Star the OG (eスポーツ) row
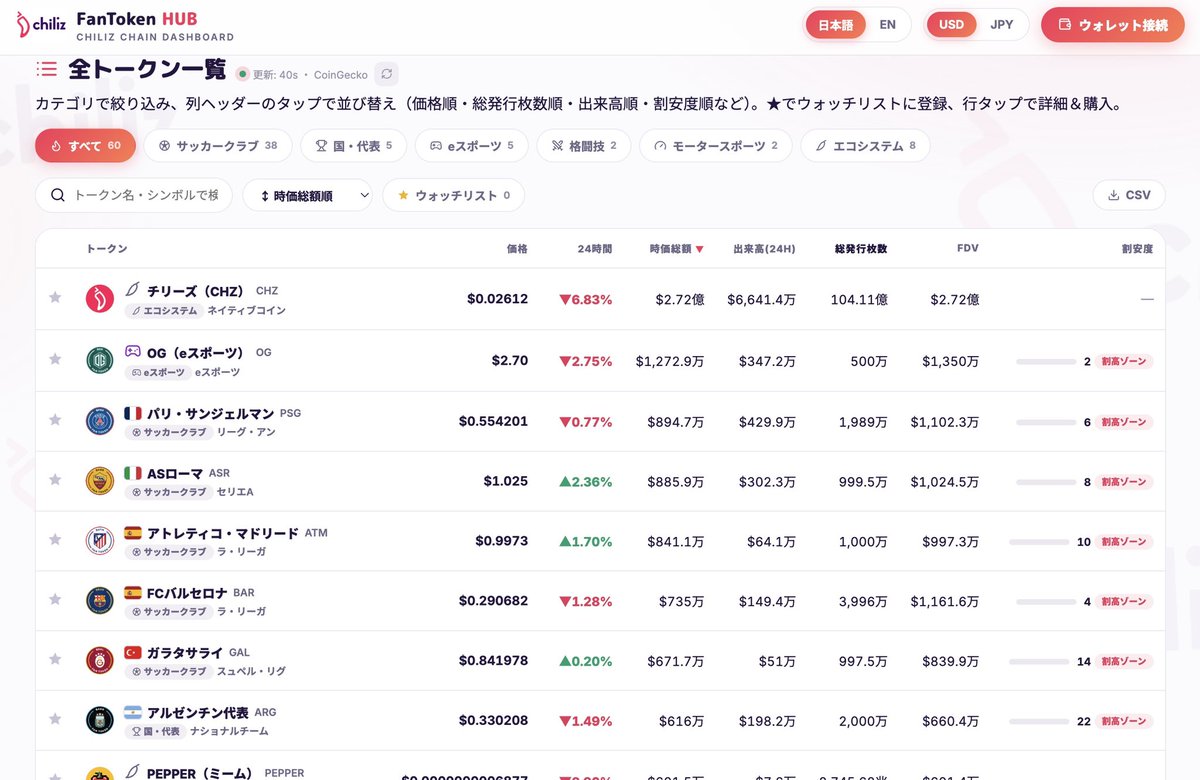Screen dimensions: 1200x780 click(55, 359)
